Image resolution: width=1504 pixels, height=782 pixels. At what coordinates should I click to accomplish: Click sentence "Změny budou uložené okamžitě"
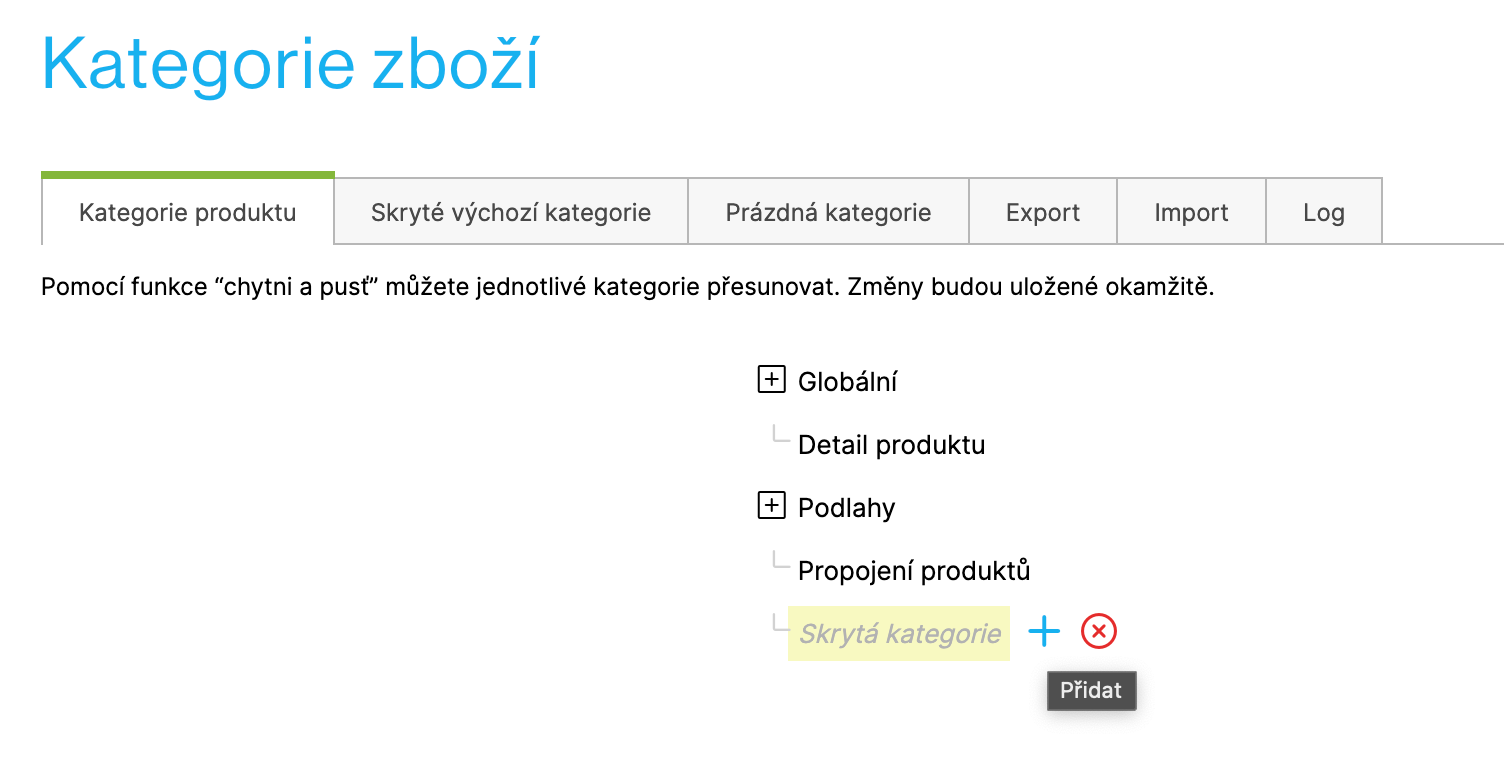pyautogui.click(x=1030, y=289)
